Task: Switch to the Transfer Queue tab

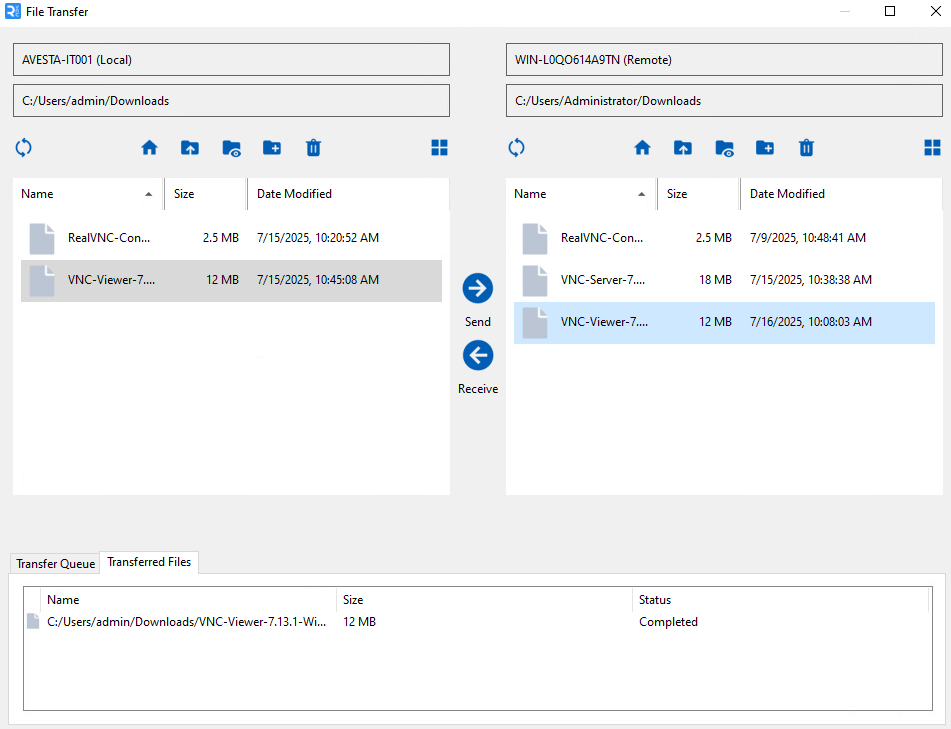Action: point(54,563)
